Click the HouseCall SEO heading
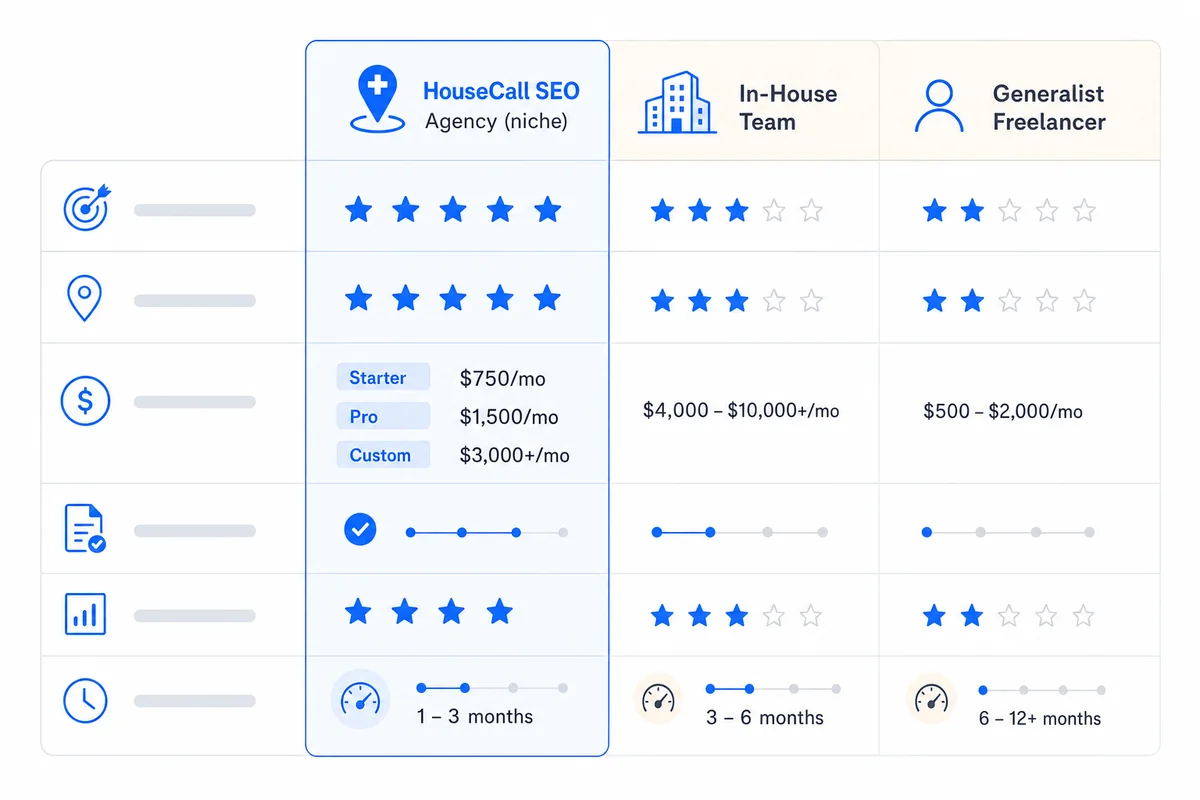Viewport: 1200px width, 800px height. (501, 91)
